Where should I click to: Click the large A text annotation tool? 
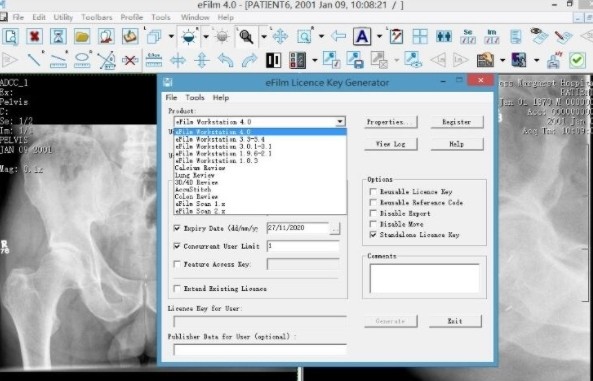coord(362,37)
